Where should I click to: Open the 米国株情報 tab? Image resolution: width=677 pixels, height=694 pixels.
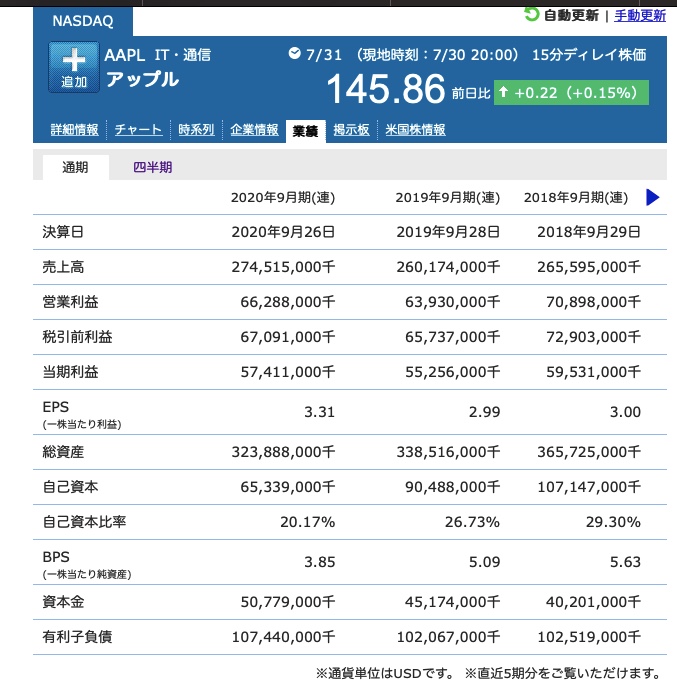click(x=415, y=130)
